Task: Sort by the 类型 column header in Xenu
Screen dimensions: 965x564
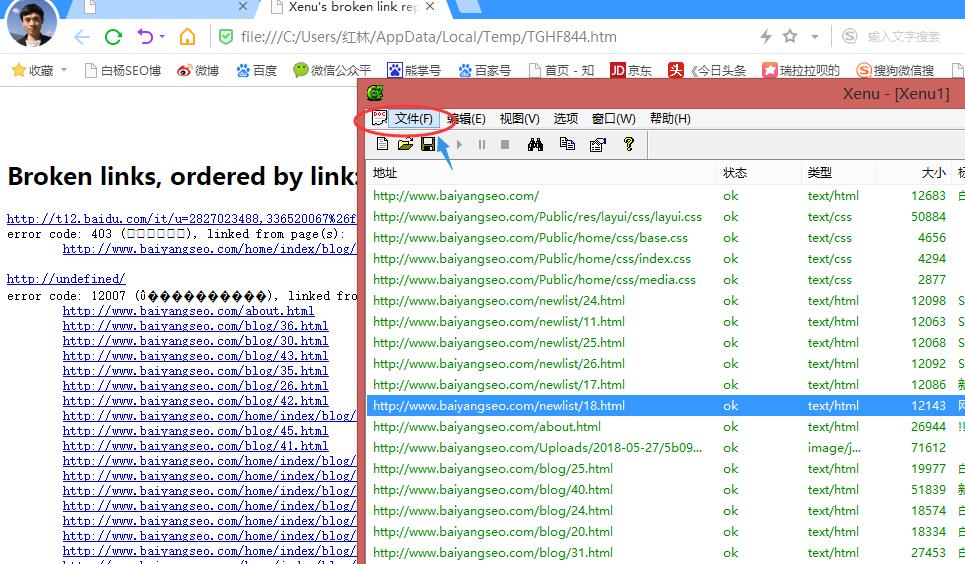Action: point(839,173)
